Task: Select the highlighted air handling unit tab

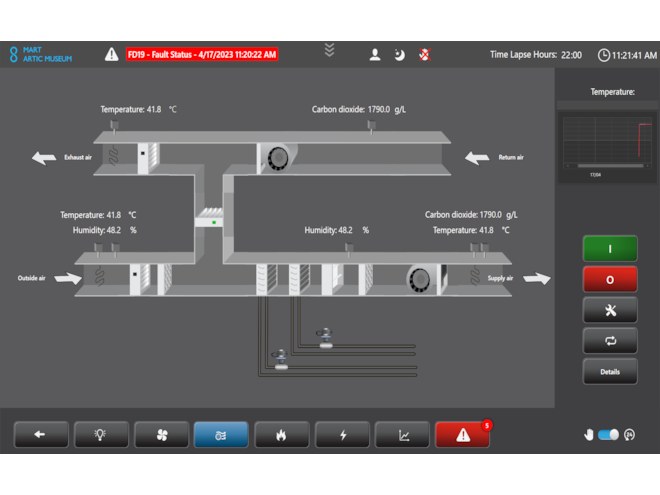Action: coord(221,435)
